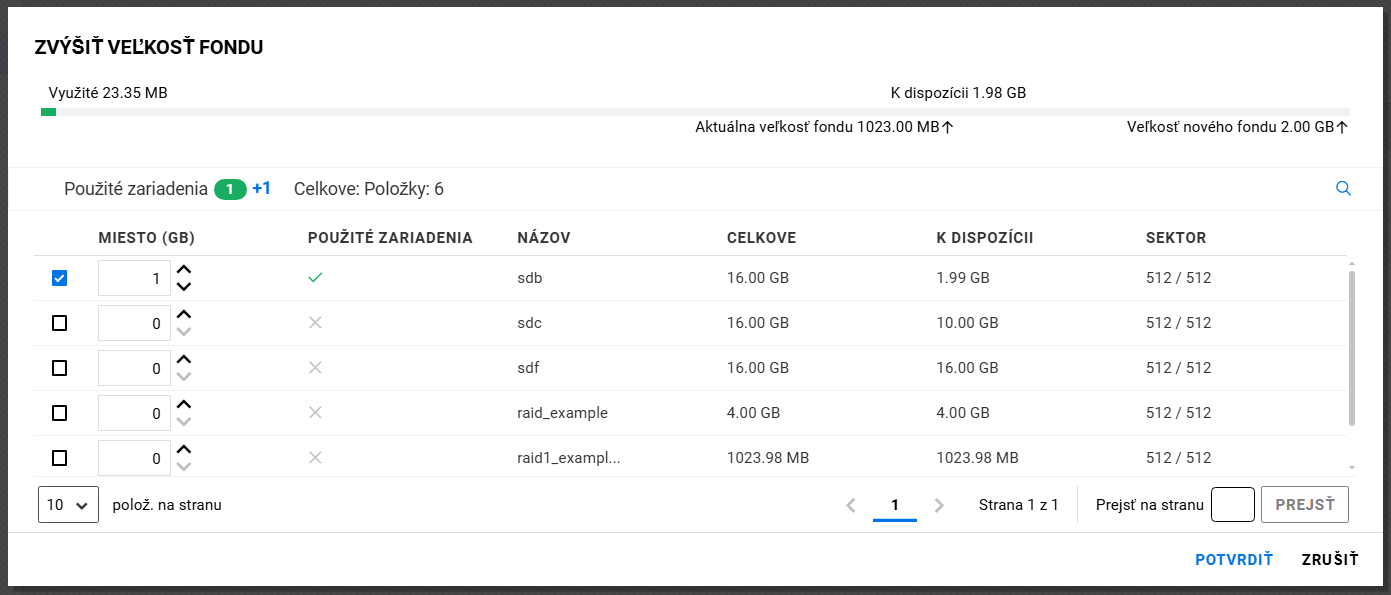Increase space value for sdc
This screenshot has width=1391, height=595.
click(183, 314)
